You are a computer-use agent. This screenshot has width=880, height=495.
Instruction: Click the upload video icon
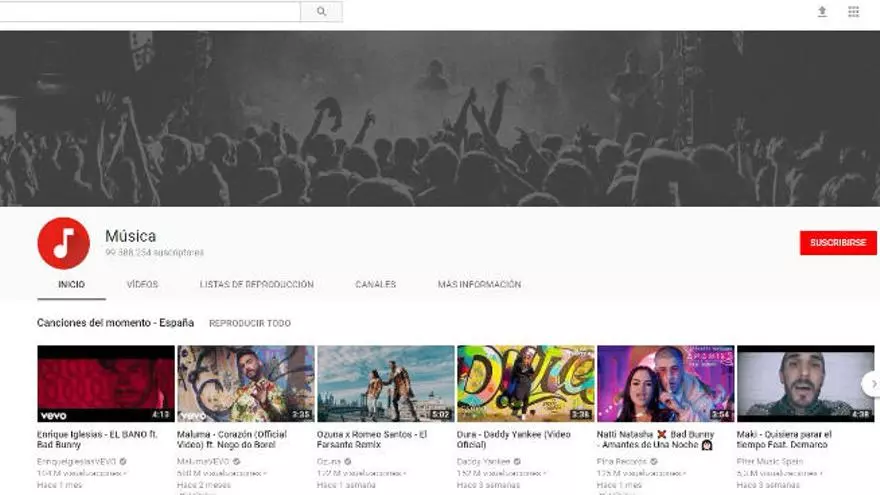pyautogui.click(x=822, y=12)
